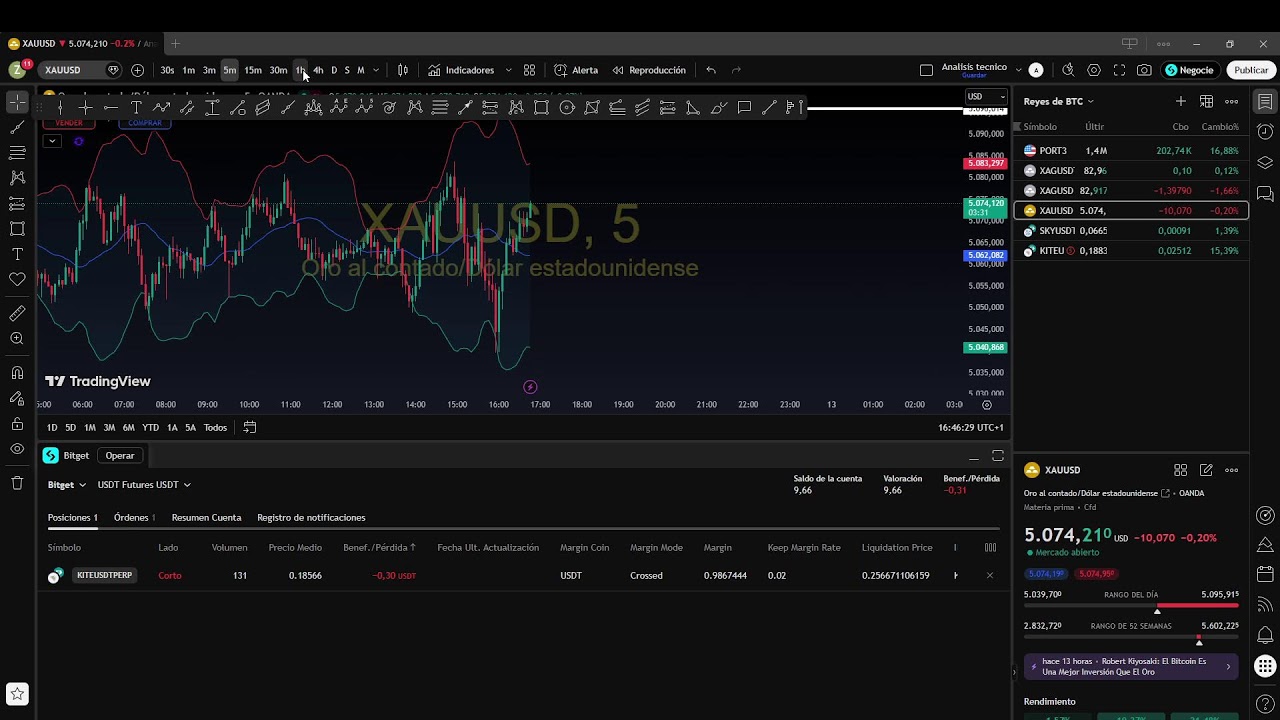Enter fullscreen mode icon
This screenshot has width=1280, height=720.
(1119, 70)
